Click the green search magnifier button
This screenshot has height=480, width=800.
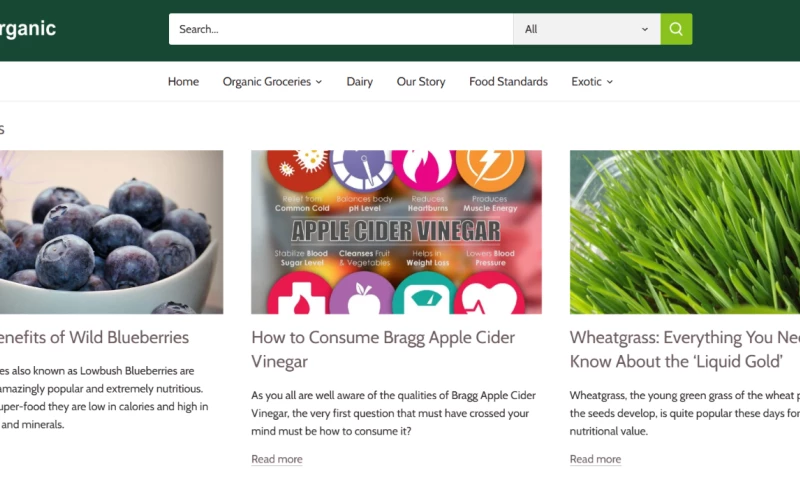676,29
